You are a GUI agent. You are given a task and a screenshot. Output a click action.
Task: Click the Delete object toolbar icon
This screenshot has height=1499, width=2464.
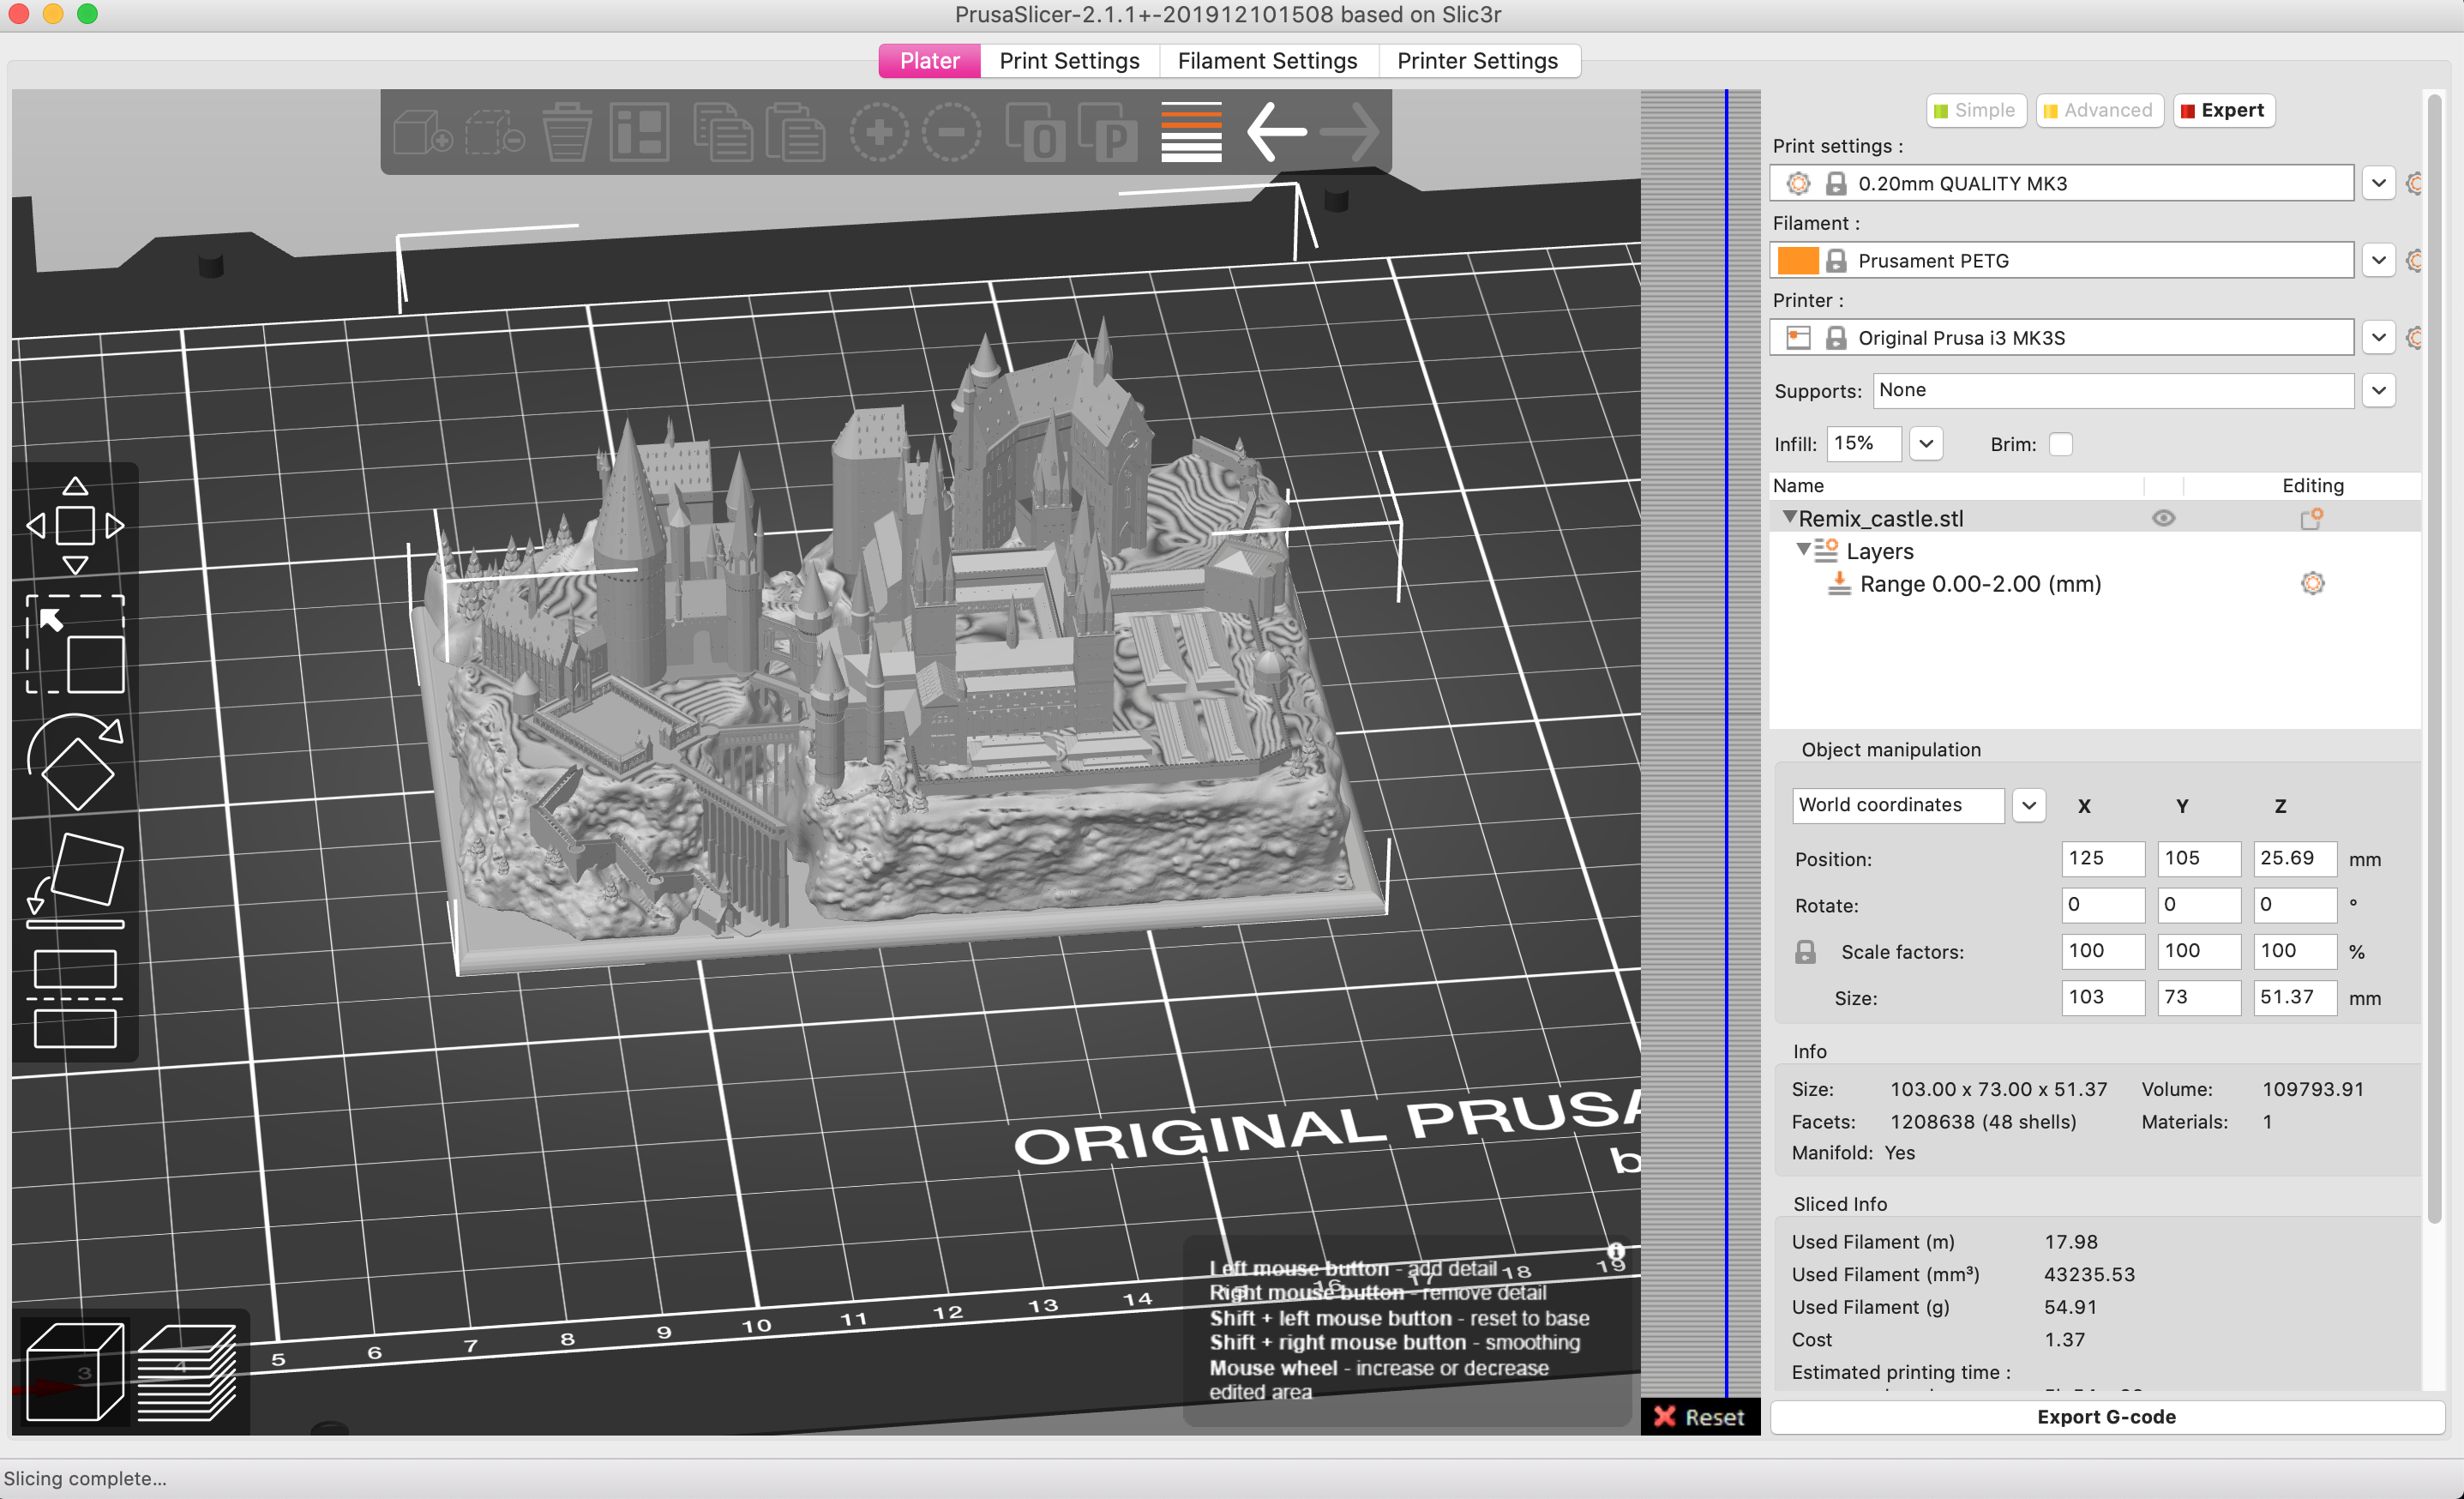495,132
